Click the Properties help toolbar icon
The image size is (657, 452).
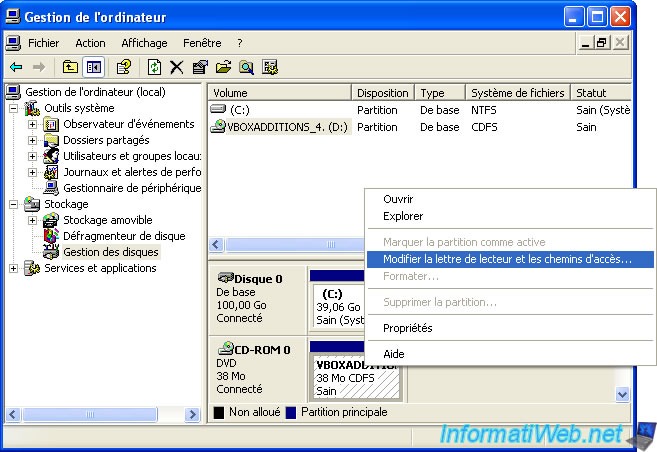(x=124, y=67)
